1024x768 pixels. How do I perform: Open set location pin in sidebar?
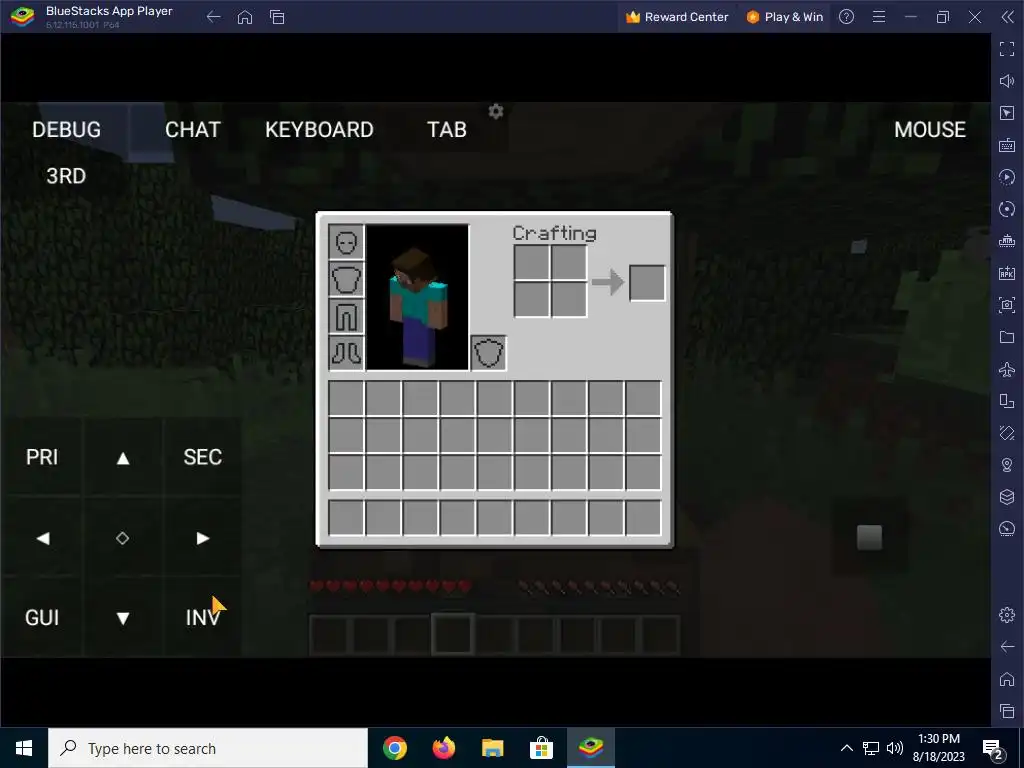pos(1007,465)
